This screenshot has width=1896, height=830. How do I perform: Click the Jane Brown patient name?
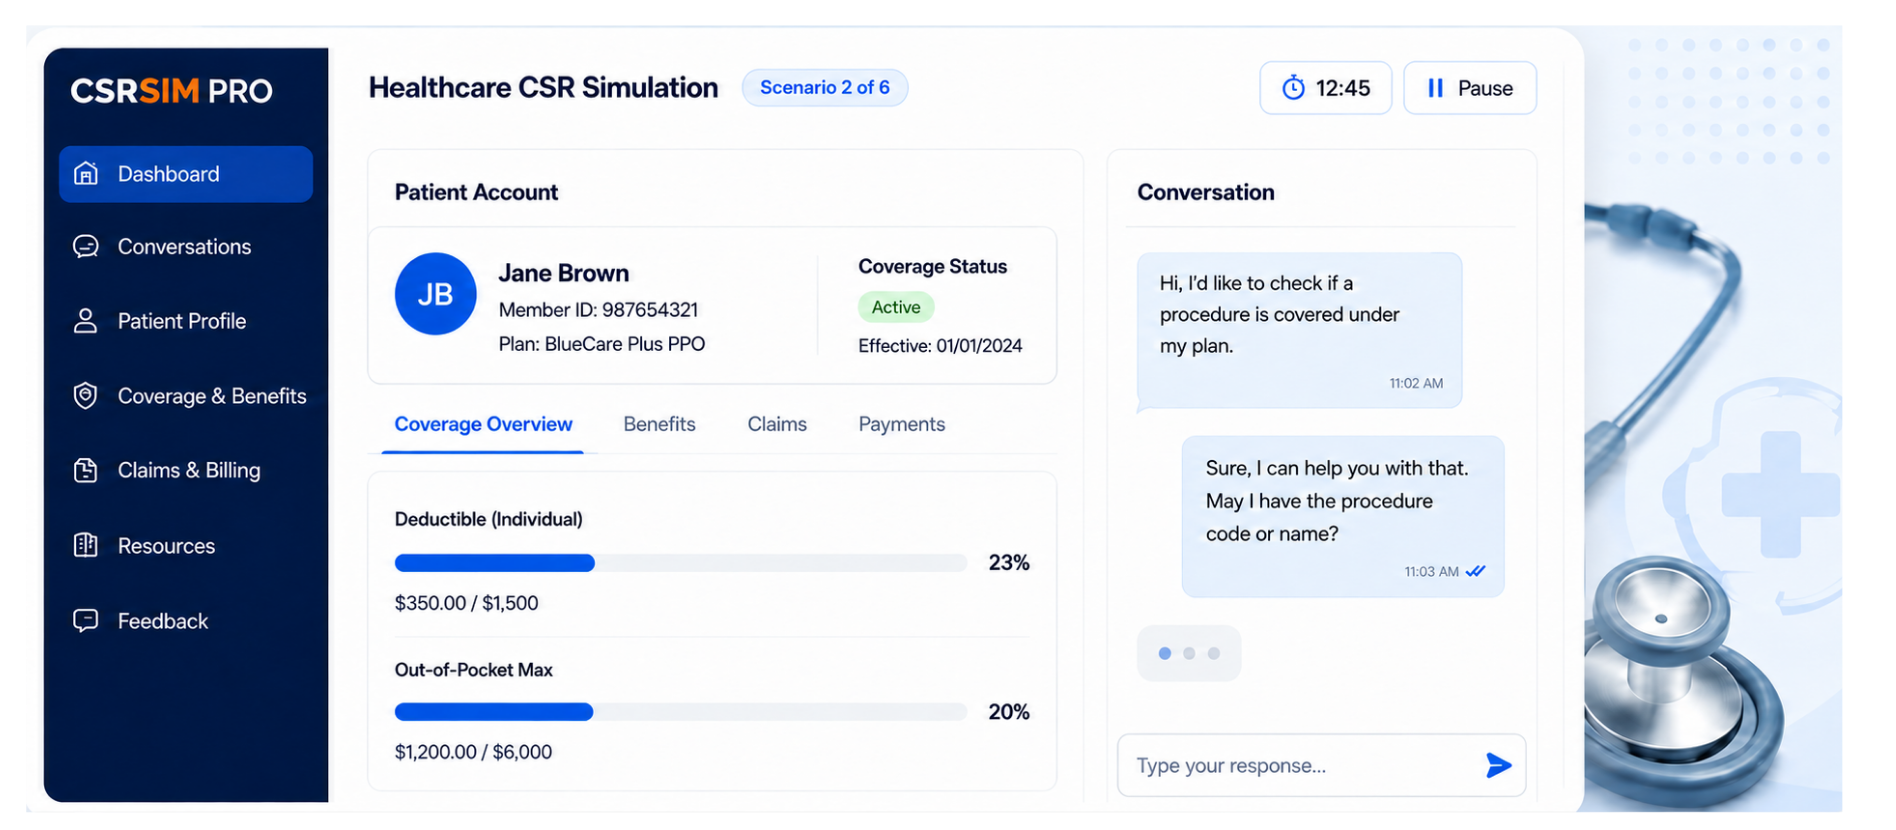coord(564,273)
